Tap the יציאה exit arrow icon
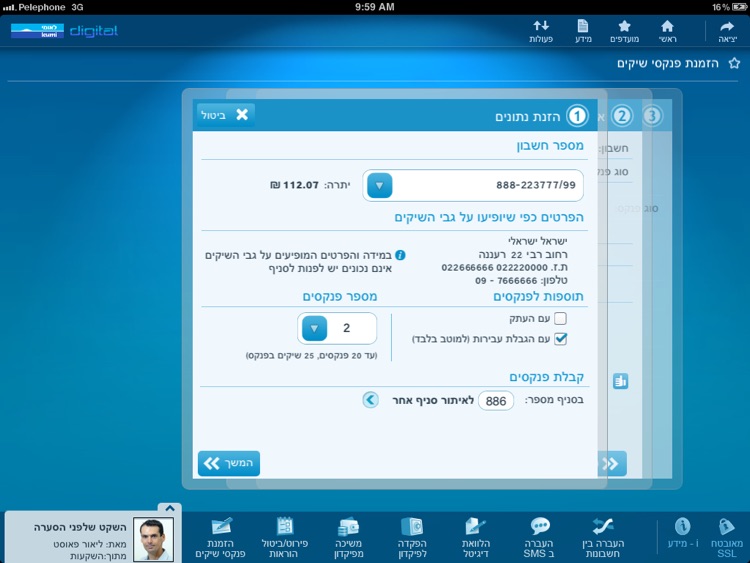This screenshot has height=563, width=750. coord(727,31)
